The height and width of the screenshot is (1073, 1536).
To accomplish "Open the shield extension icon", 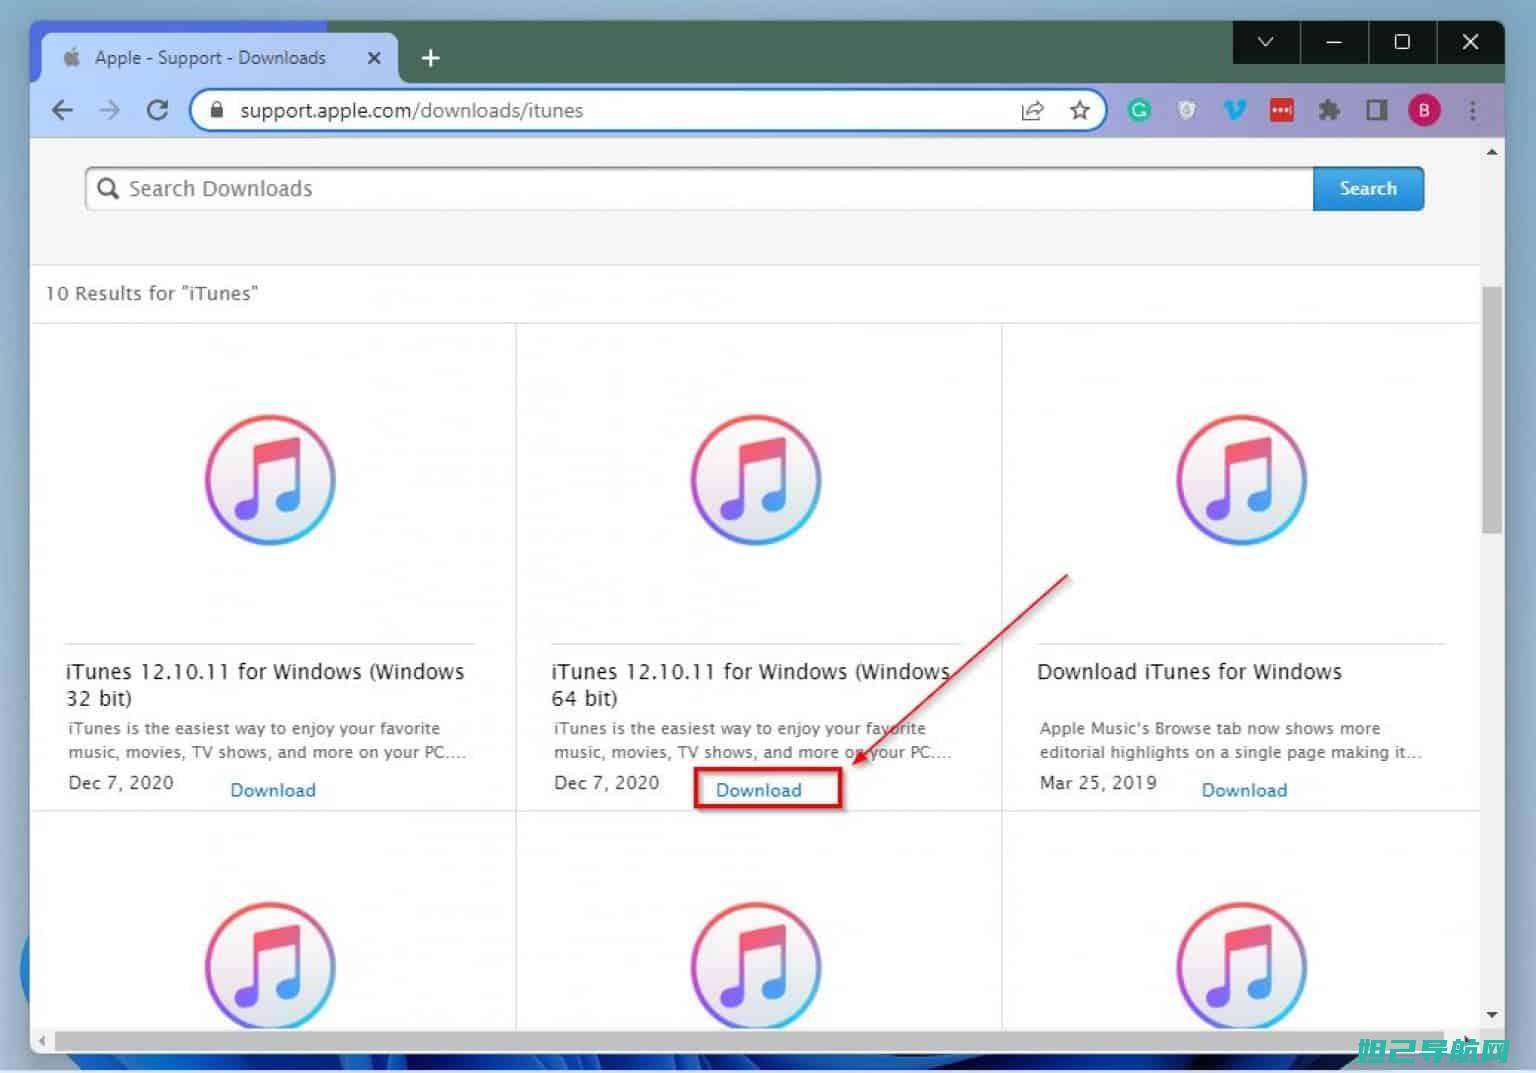I will [x=1187, y=110].
